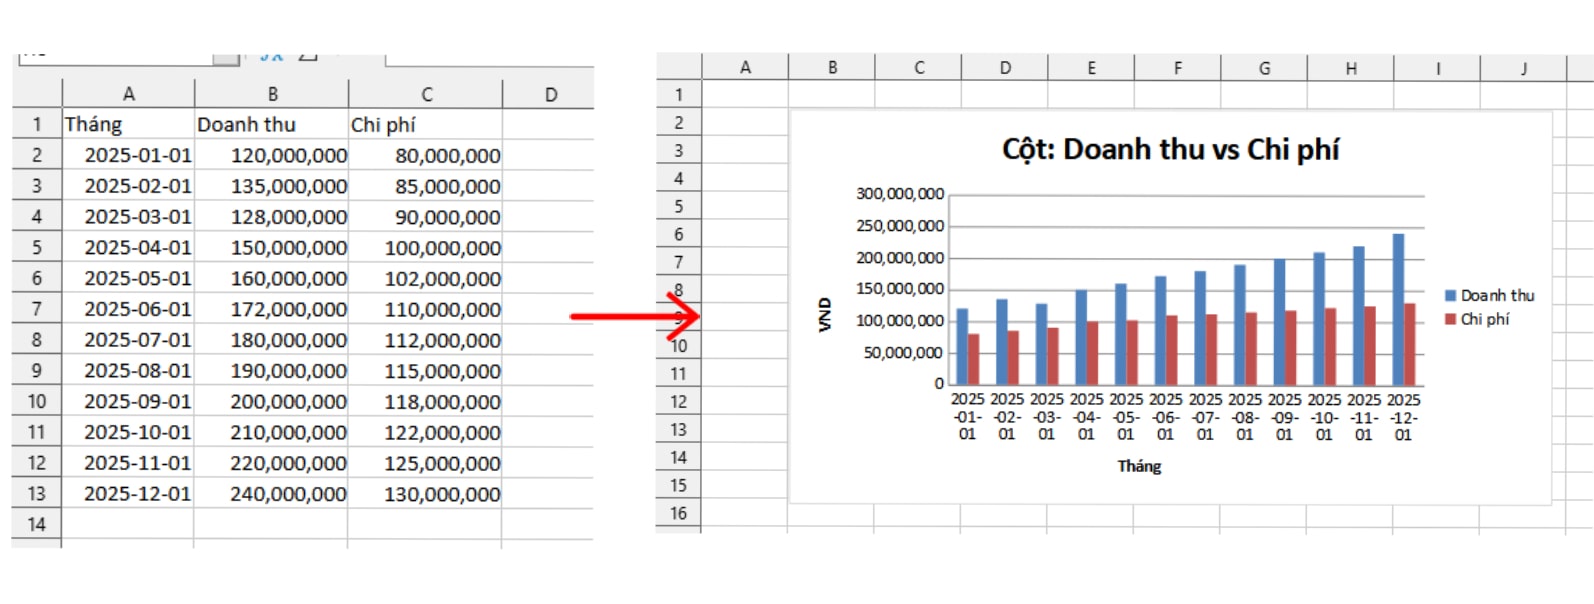This screenshot has width=1594, height=604.
Task: Select row 14 header in left sheet
Action: (37, 524)
